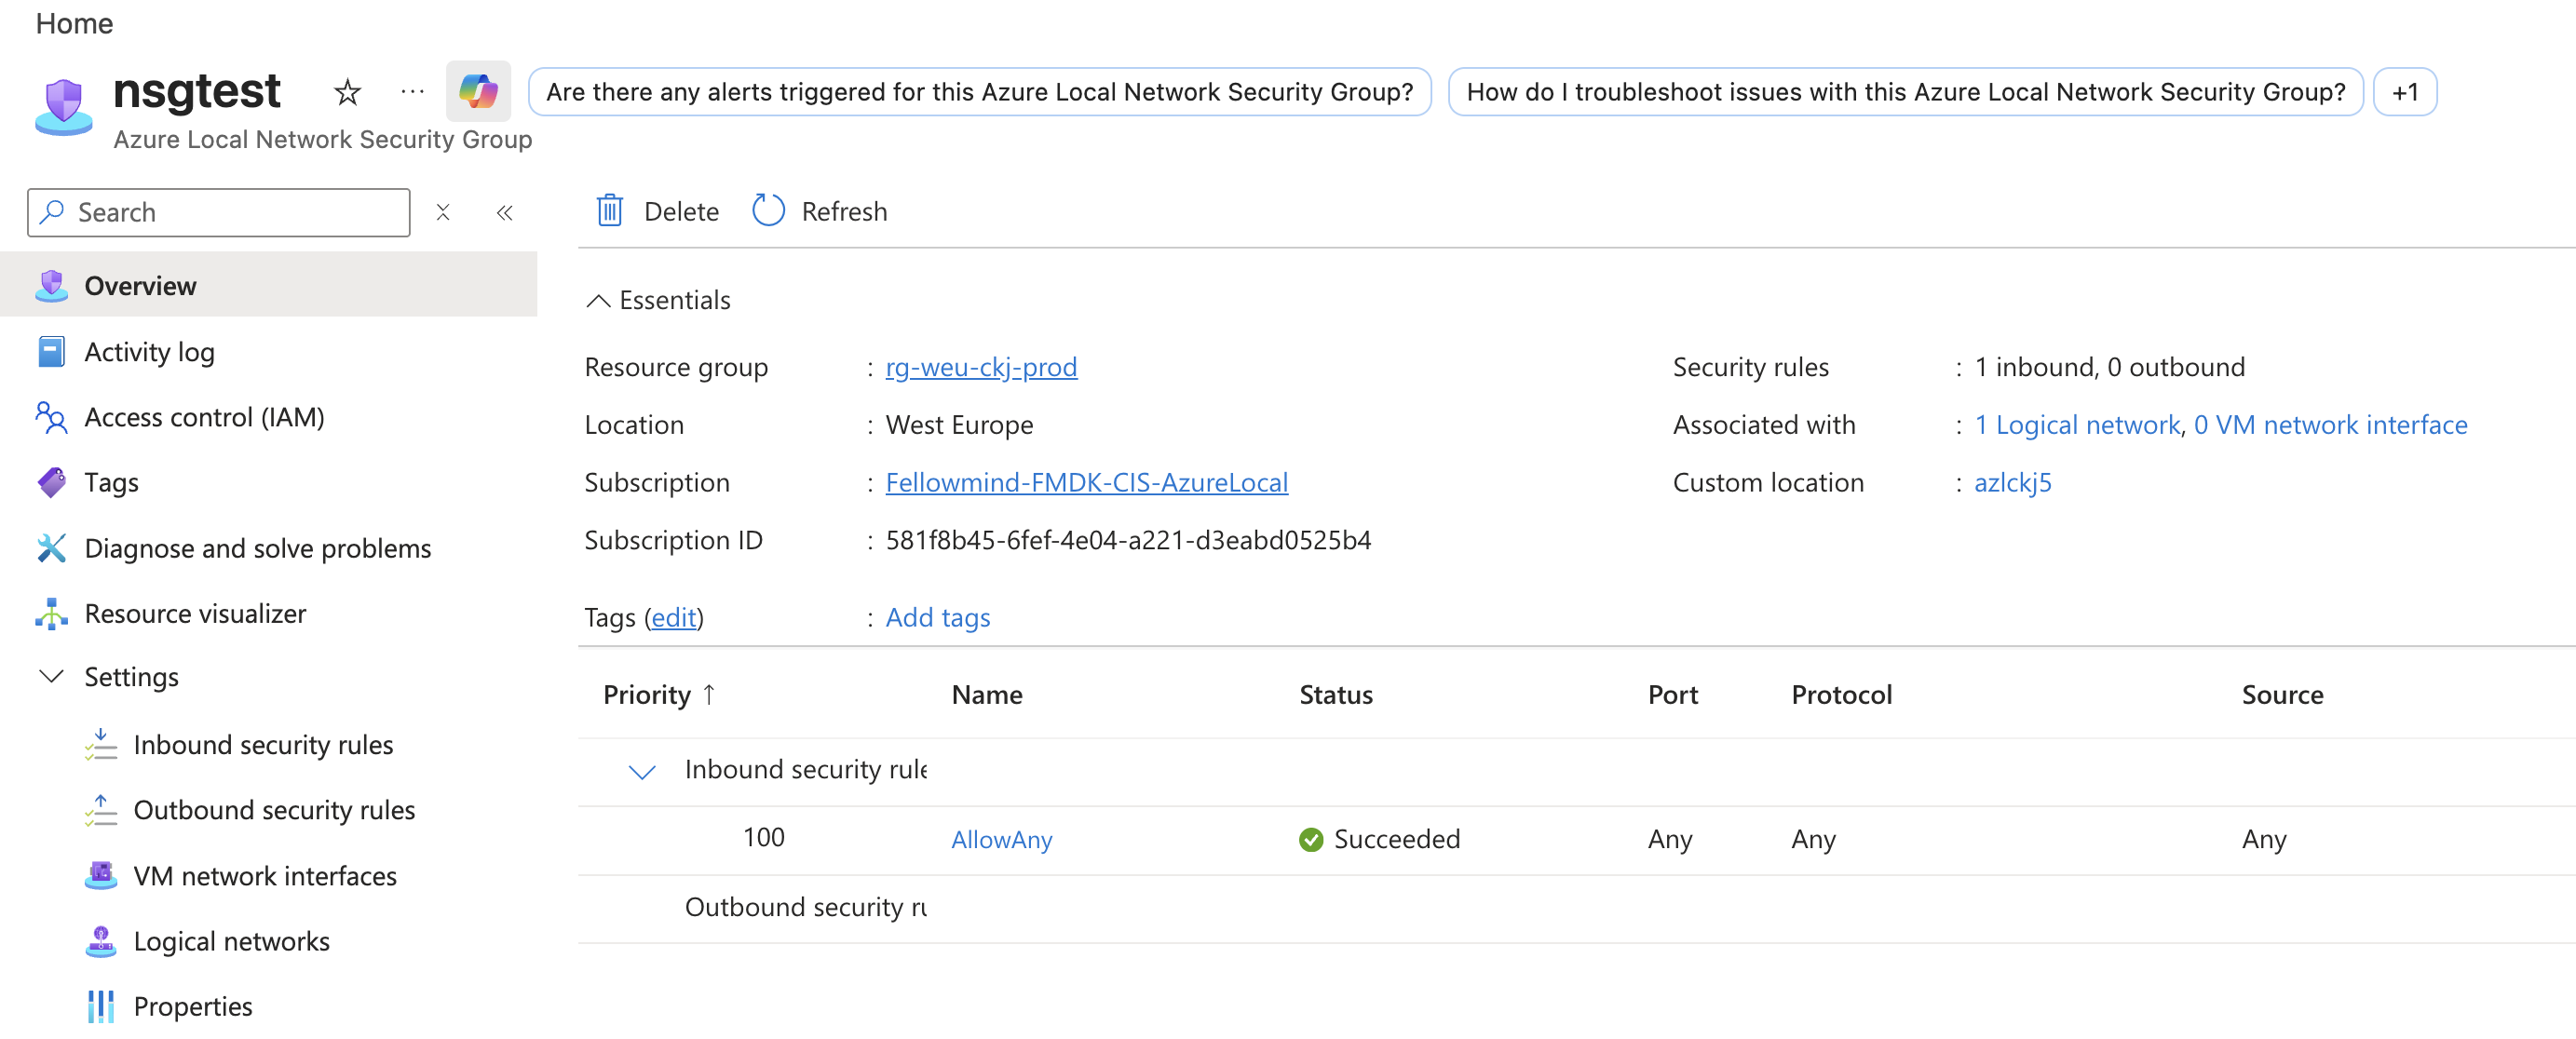Sort by the Port column header
The width and height of the screenshot is (2576, 1039).
click(x=1672, y=695)
